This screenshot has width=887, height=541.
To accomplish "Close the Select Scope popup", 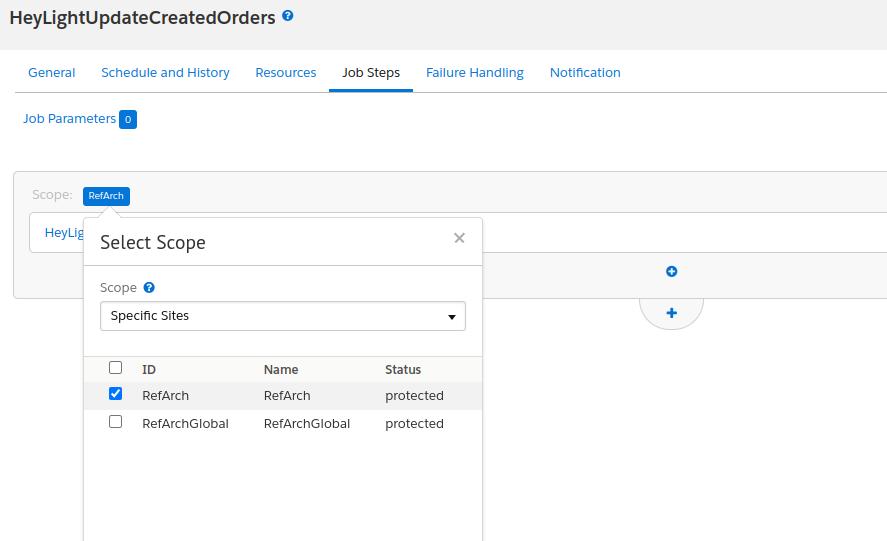I will click(459, 238).
